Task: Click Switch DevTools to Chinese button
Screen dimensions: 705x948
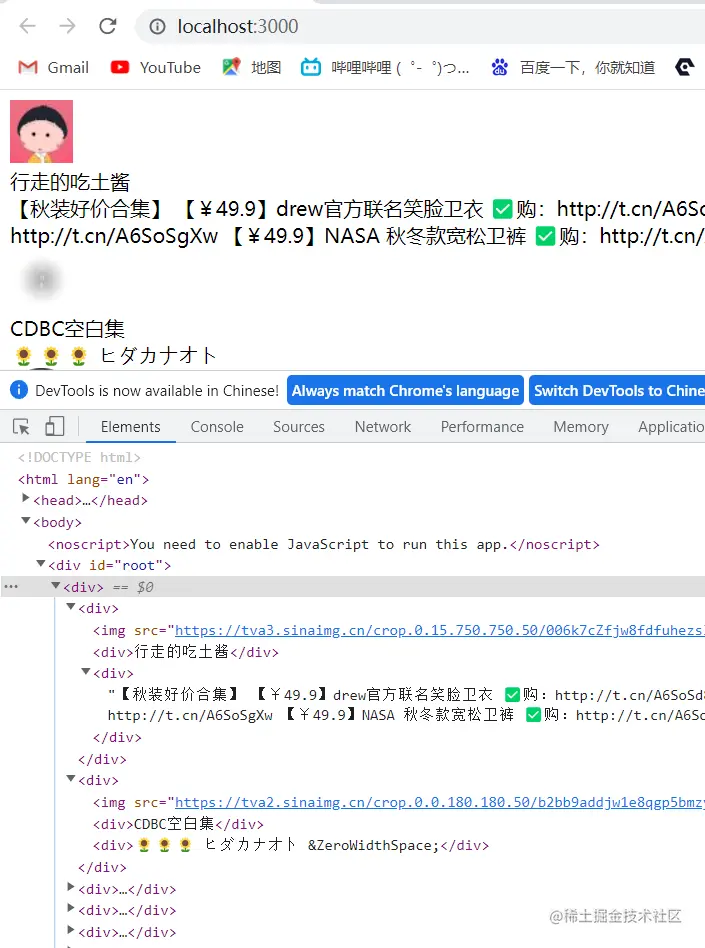Action: (x=617, y=391)
